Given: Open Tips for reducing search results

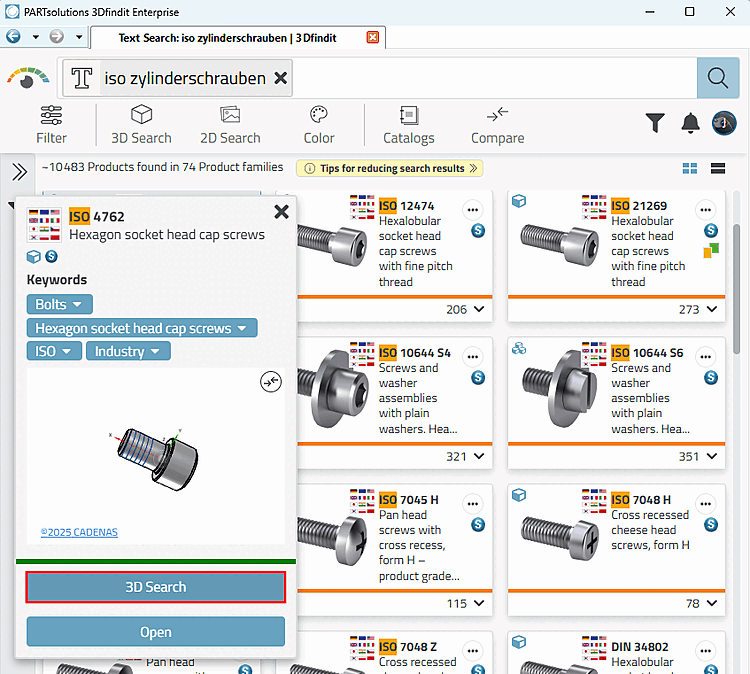Looking at the screenshot, I should point(390,168).
